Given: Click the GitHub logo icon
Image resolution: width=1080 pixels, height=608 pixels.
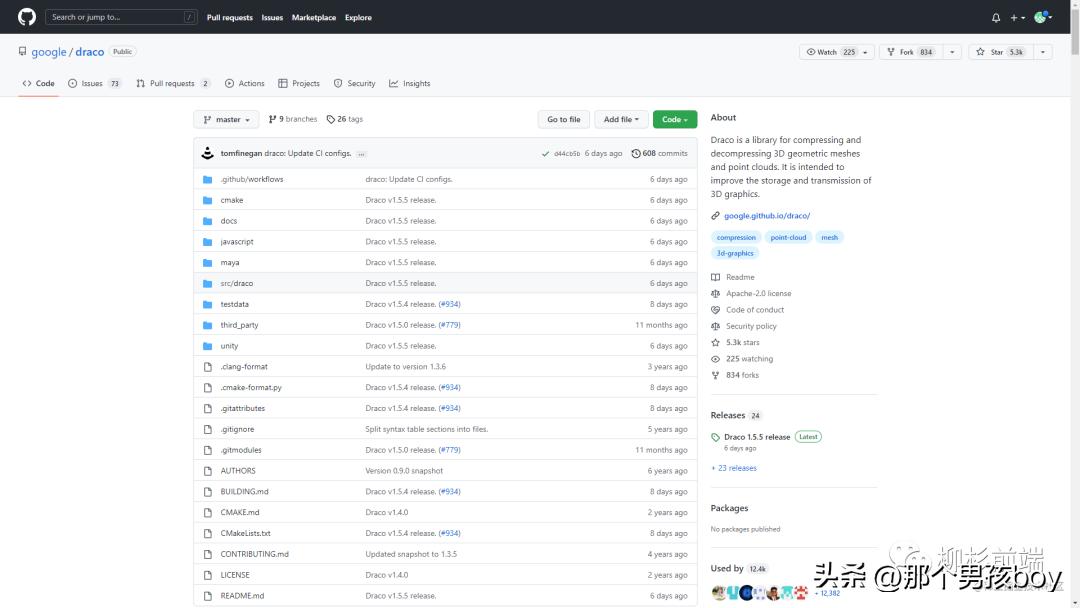Looking at the screenshot, I should tap(27, 17).
